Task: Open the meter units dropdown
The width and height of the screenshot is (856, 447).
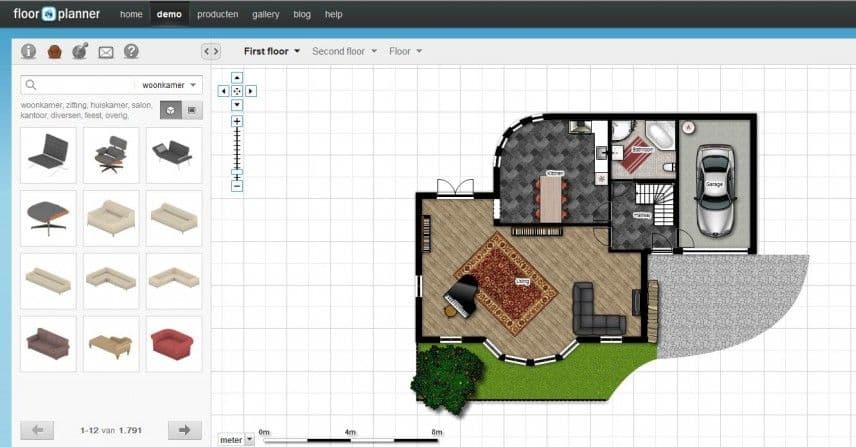Action: coord(234,438)
